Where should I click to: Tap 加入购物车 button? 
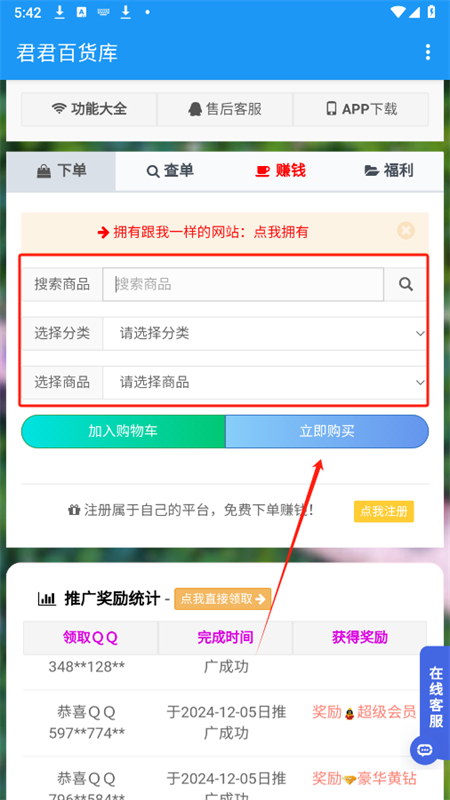(123, 432)
